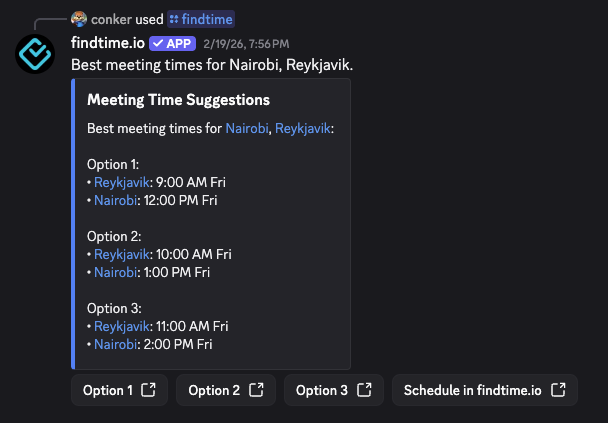Click the Meeting Time Suggestions title
This screenshot has height=423, width=608.
pyautogui.click(x=178, y=100)
